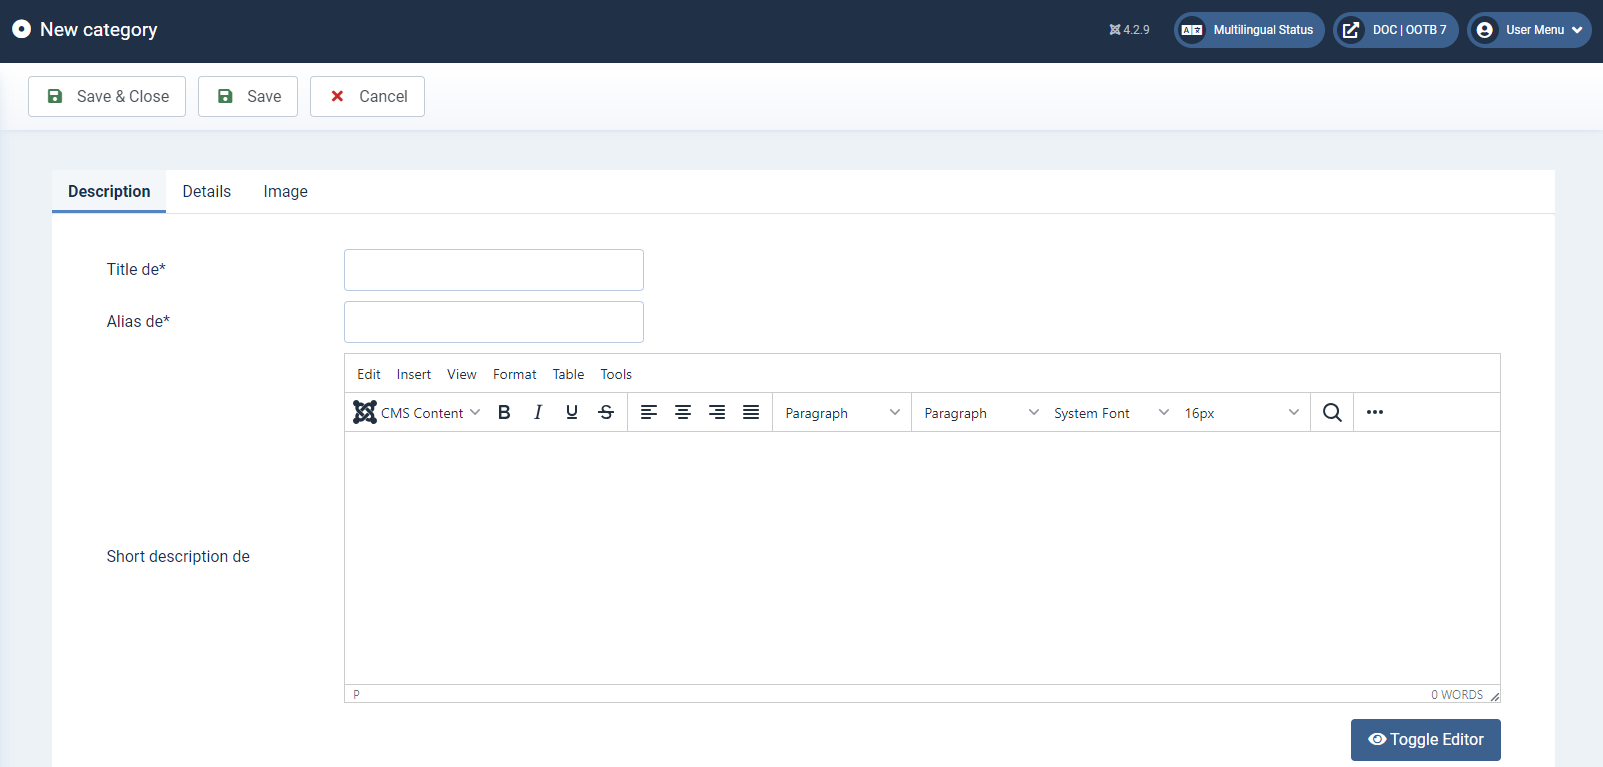
Task: Switch to the Details tab
Action: (x=207, y=191)
